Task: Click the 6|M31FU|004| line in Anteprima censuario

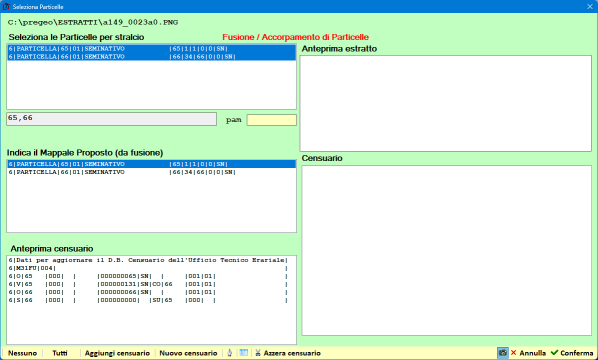Action: click(x=148, y=268)
